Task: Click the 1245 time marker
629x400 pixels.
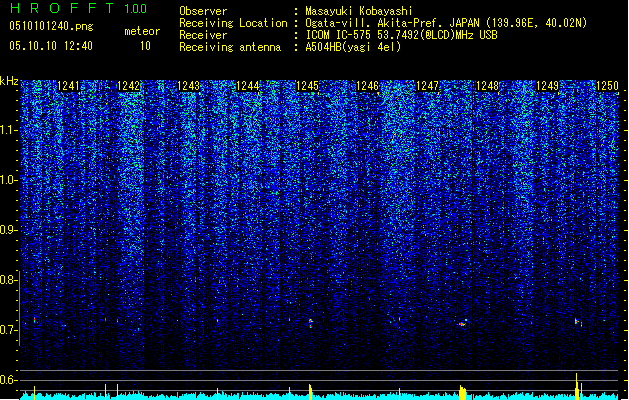Action: [308, 86]
